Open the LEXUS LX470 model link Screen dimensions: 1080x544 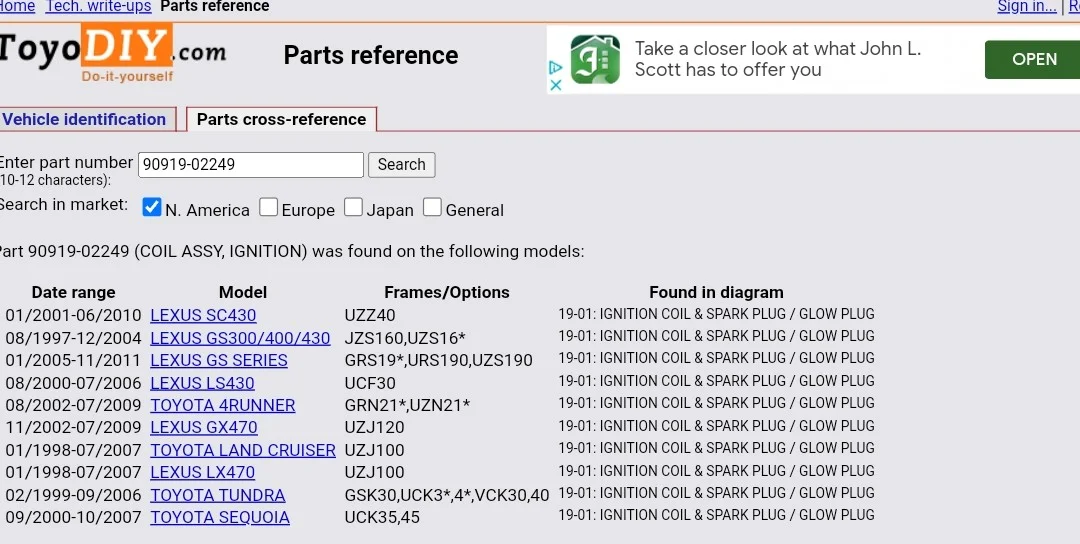(x=202, y=472)
